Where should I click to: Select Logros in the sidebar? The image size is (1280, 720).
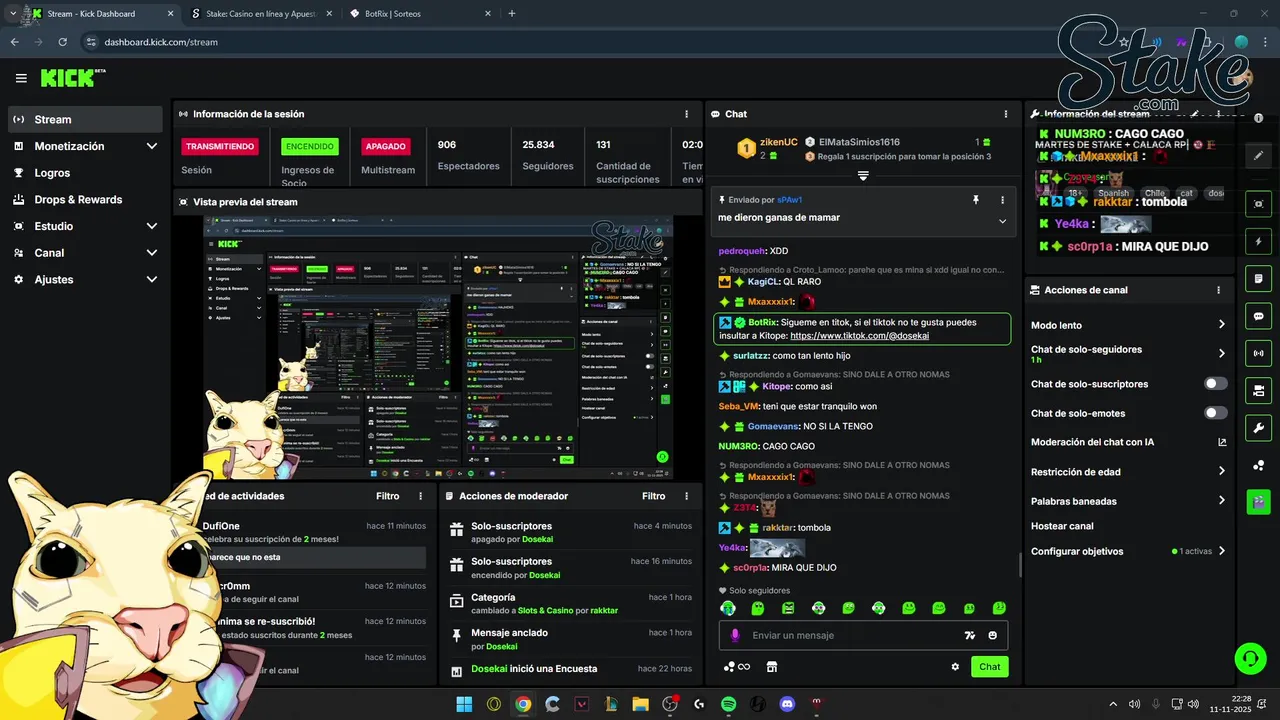click(85, 173)
